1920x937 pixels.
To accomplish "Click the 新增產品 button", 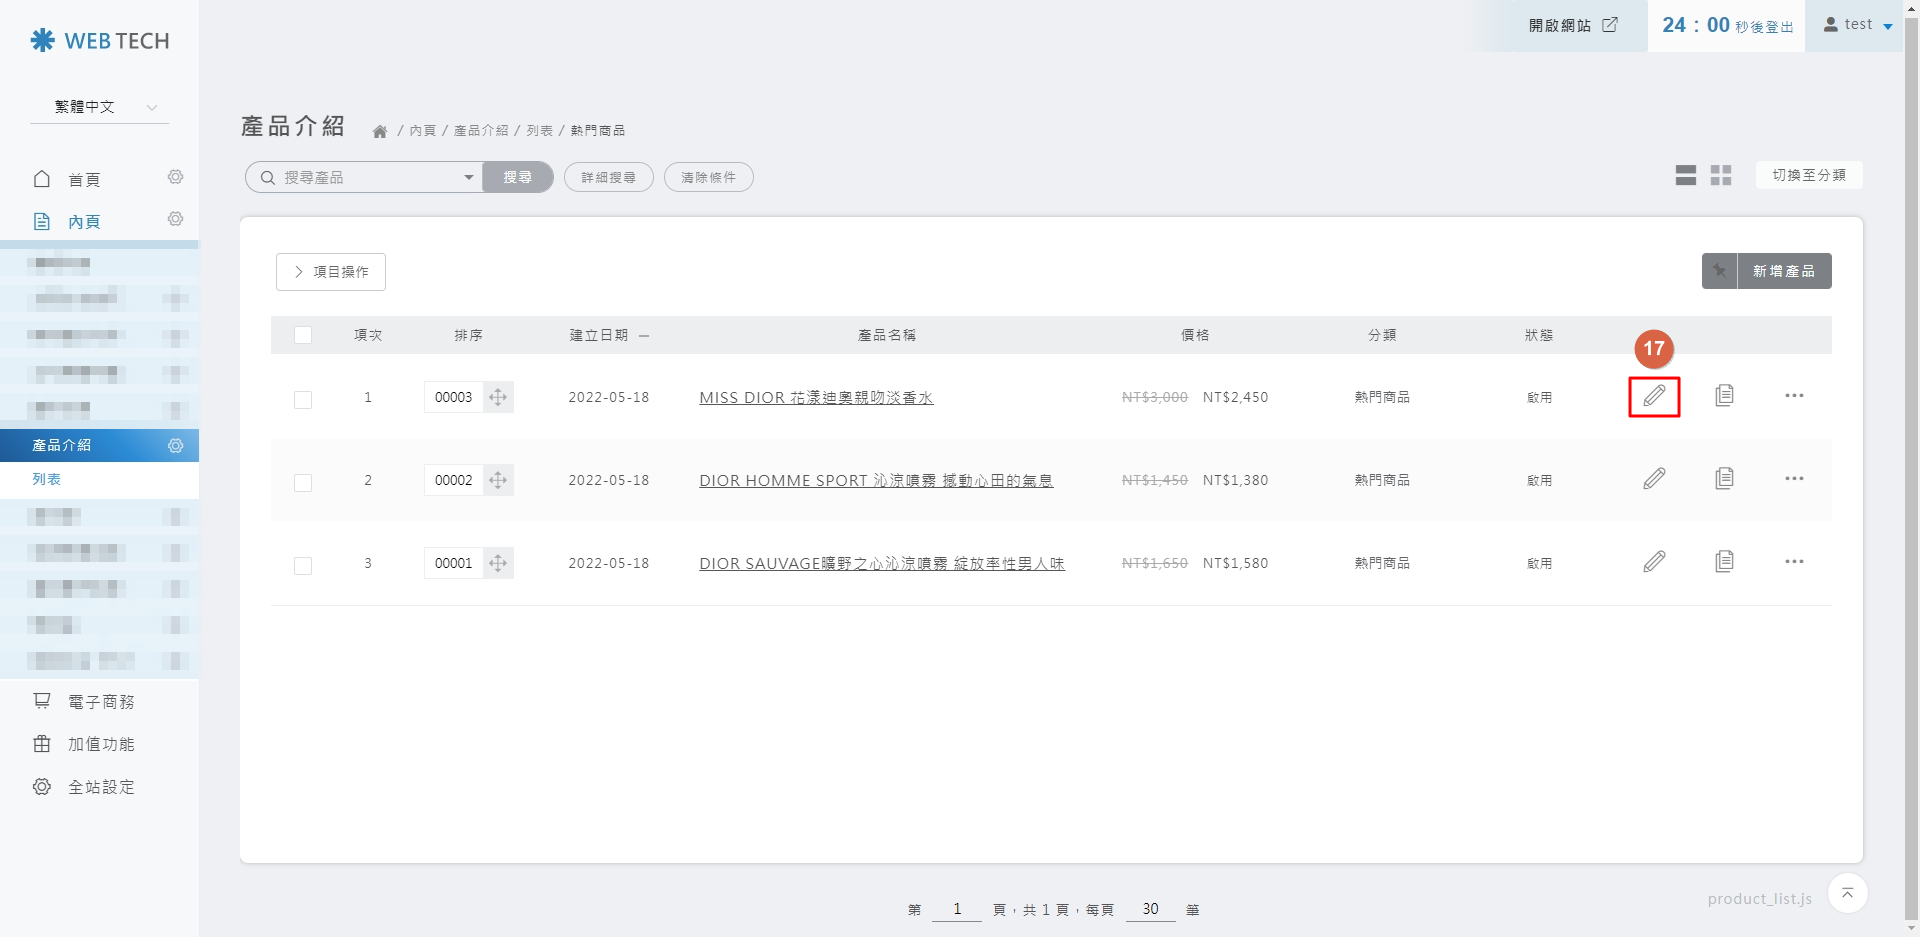I will (1784, 271).
